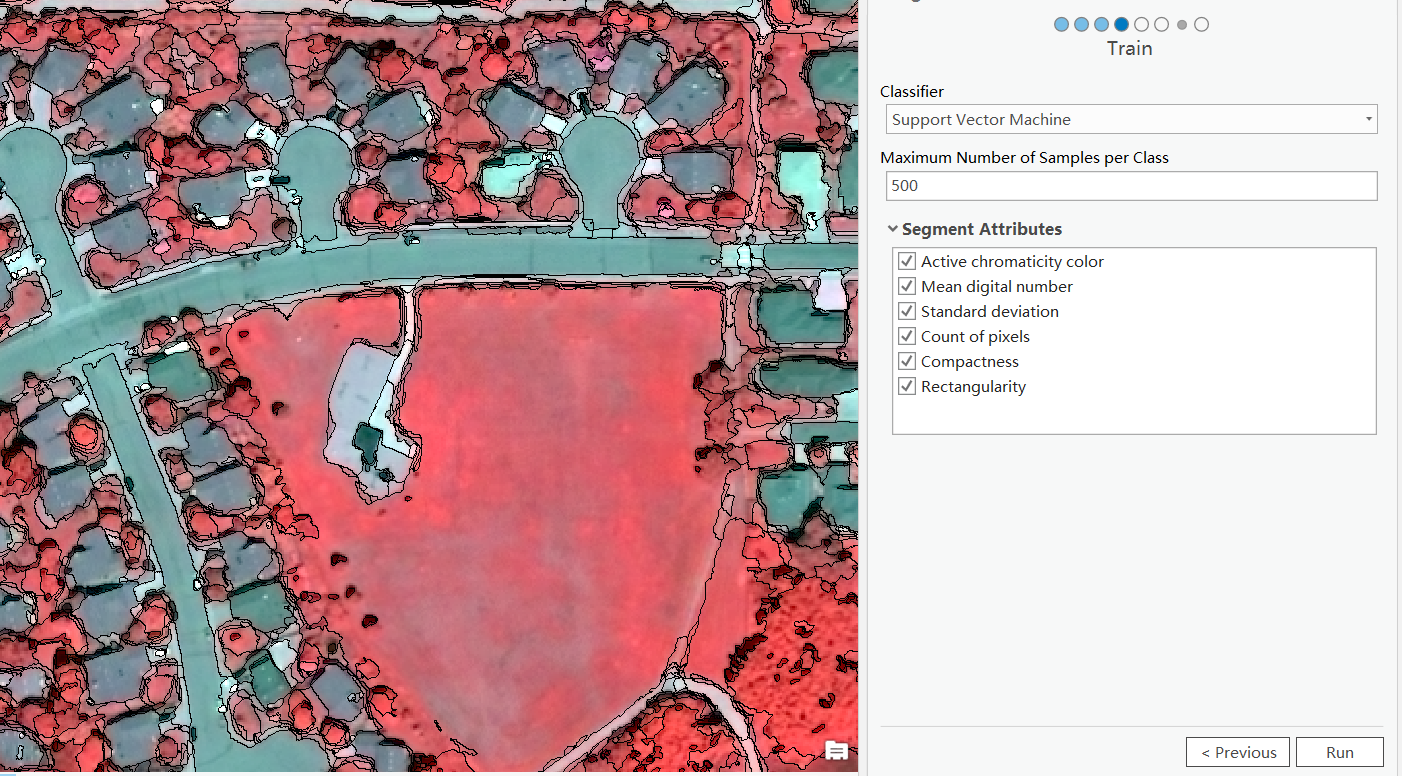Screen dimensions: 1402x776
Task: Collapse the Segment Attributes section
Action: click(x=892, y=229)
